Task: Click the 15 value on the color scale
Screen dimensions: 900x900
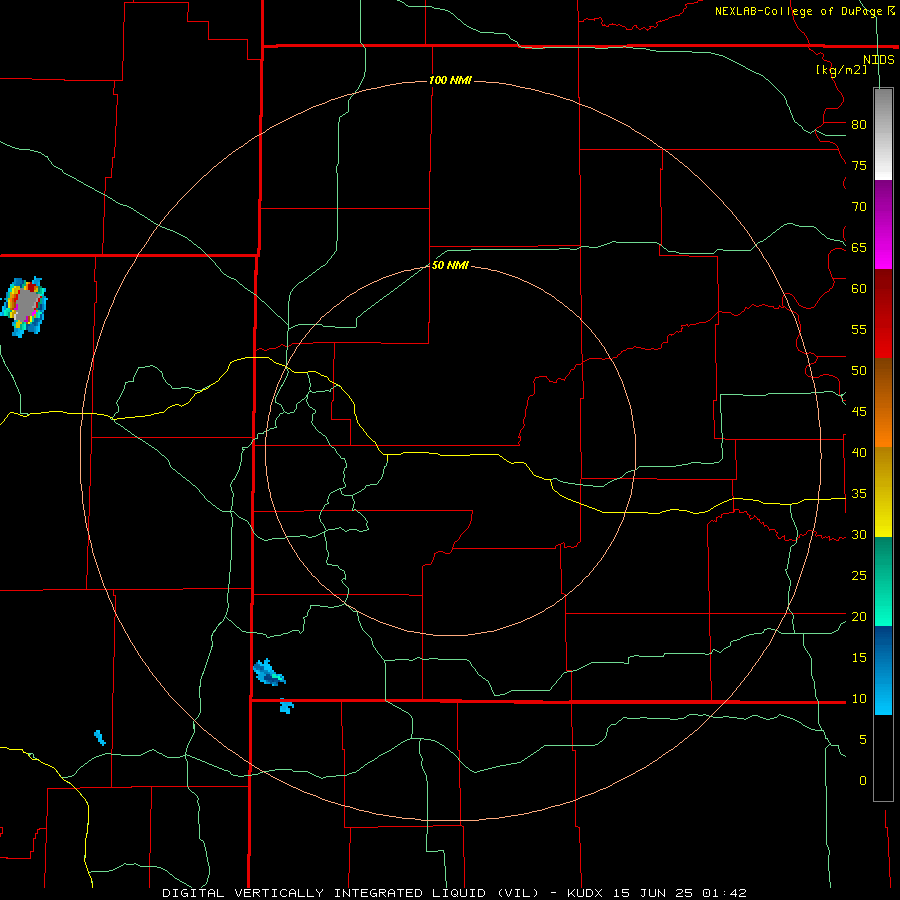Action: coord(859,658)
